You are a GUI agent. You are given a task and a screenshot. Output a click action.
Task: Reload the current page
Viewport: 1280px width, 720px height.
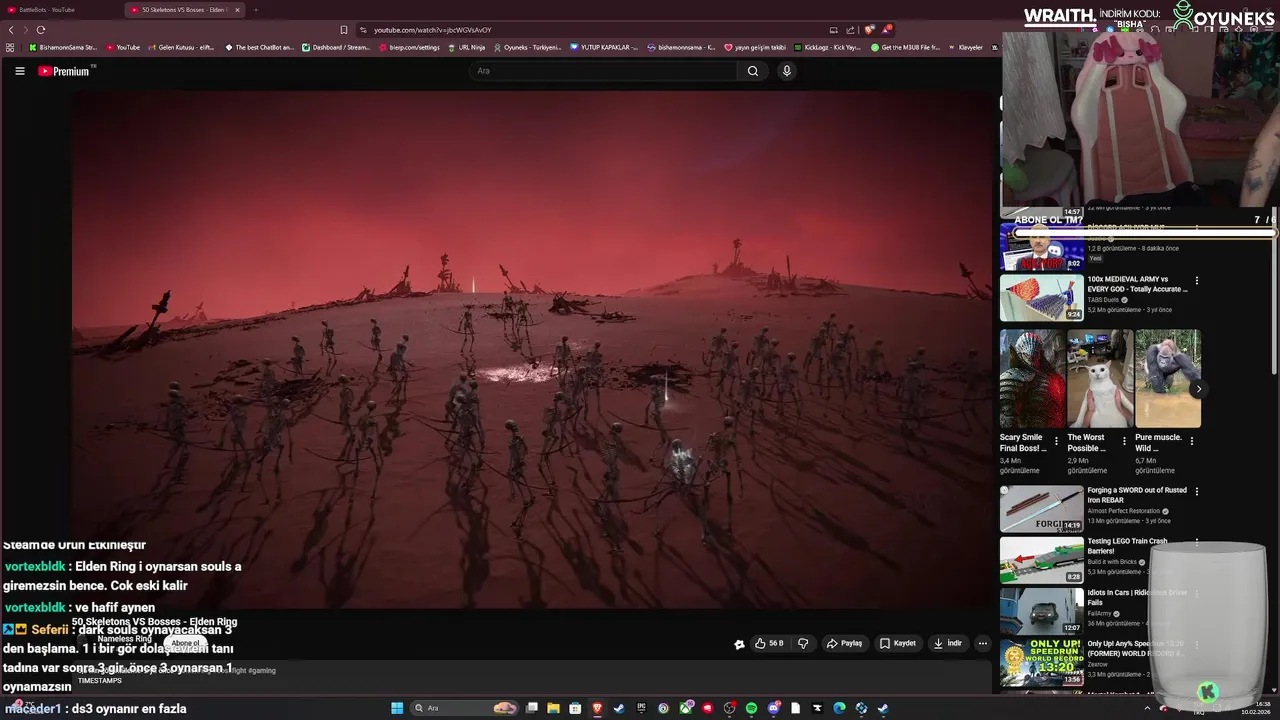pyautogui.click(x=41, y=30)
